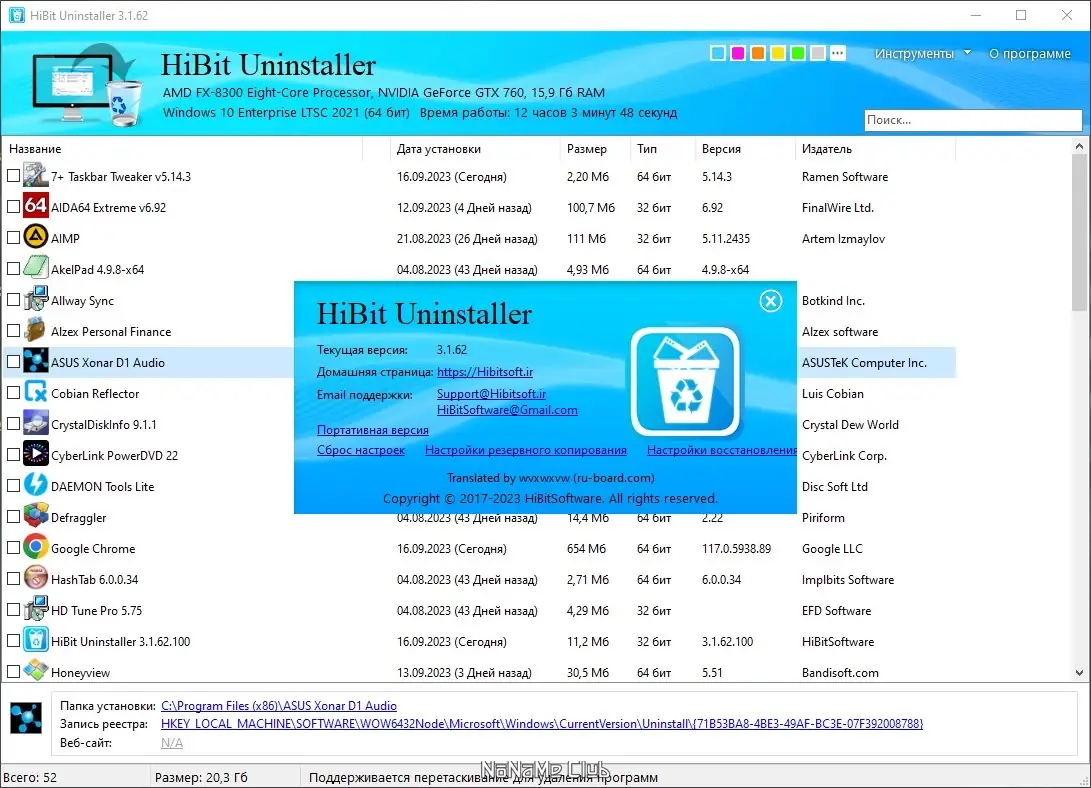The image size is (1091, 788).
Task: Click the HashTab icon
Action: [35, 579]
